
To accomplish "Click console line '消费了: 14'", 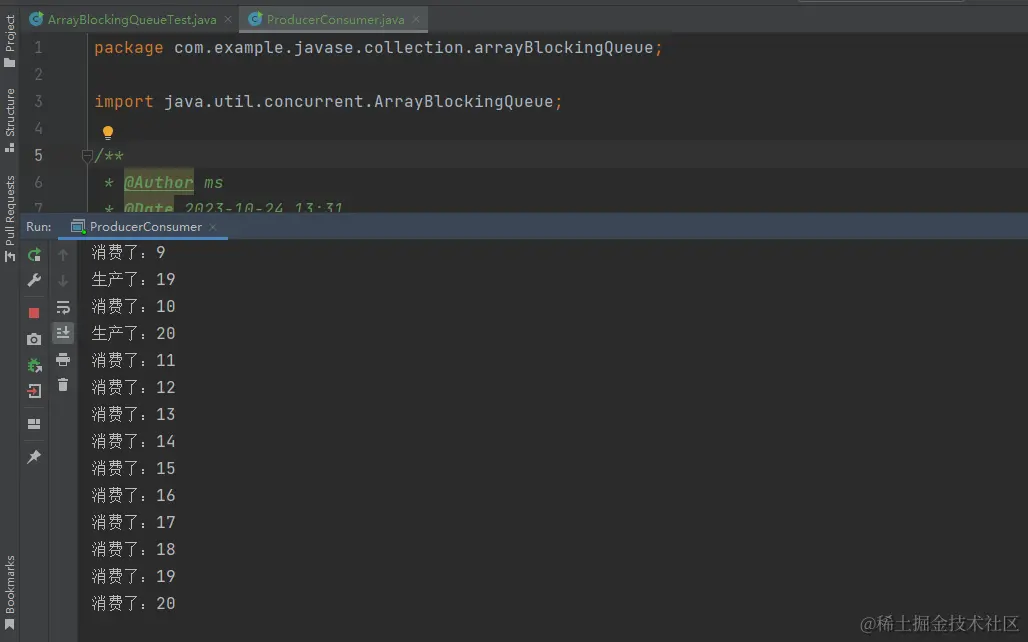I will coord(133,441).
